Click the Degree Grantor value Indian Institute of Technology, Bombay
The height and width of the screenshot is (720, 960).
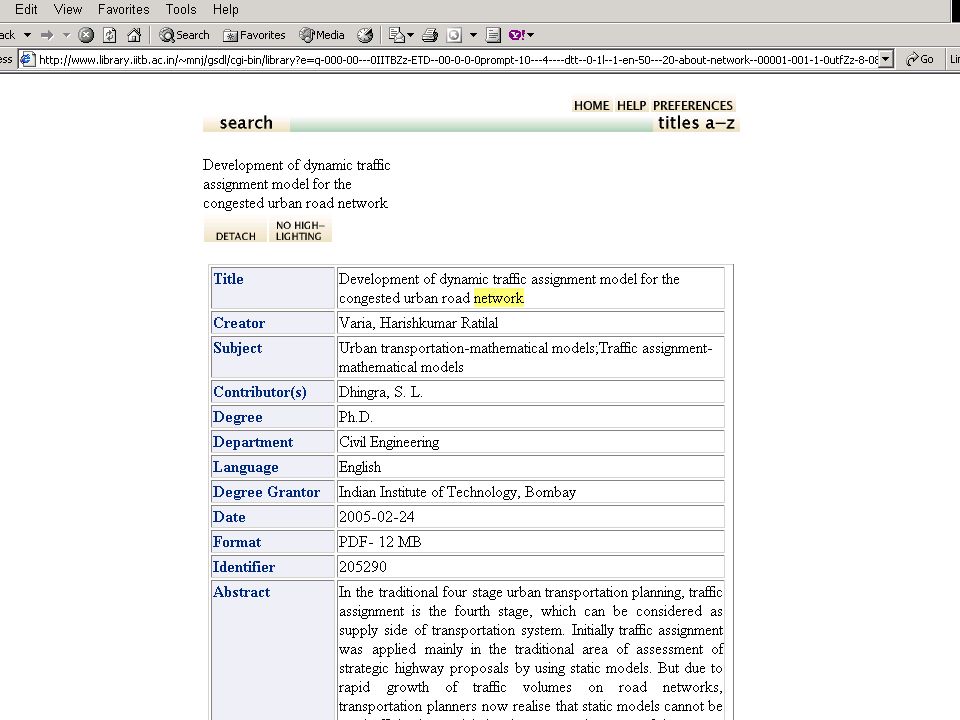[457, 492]
